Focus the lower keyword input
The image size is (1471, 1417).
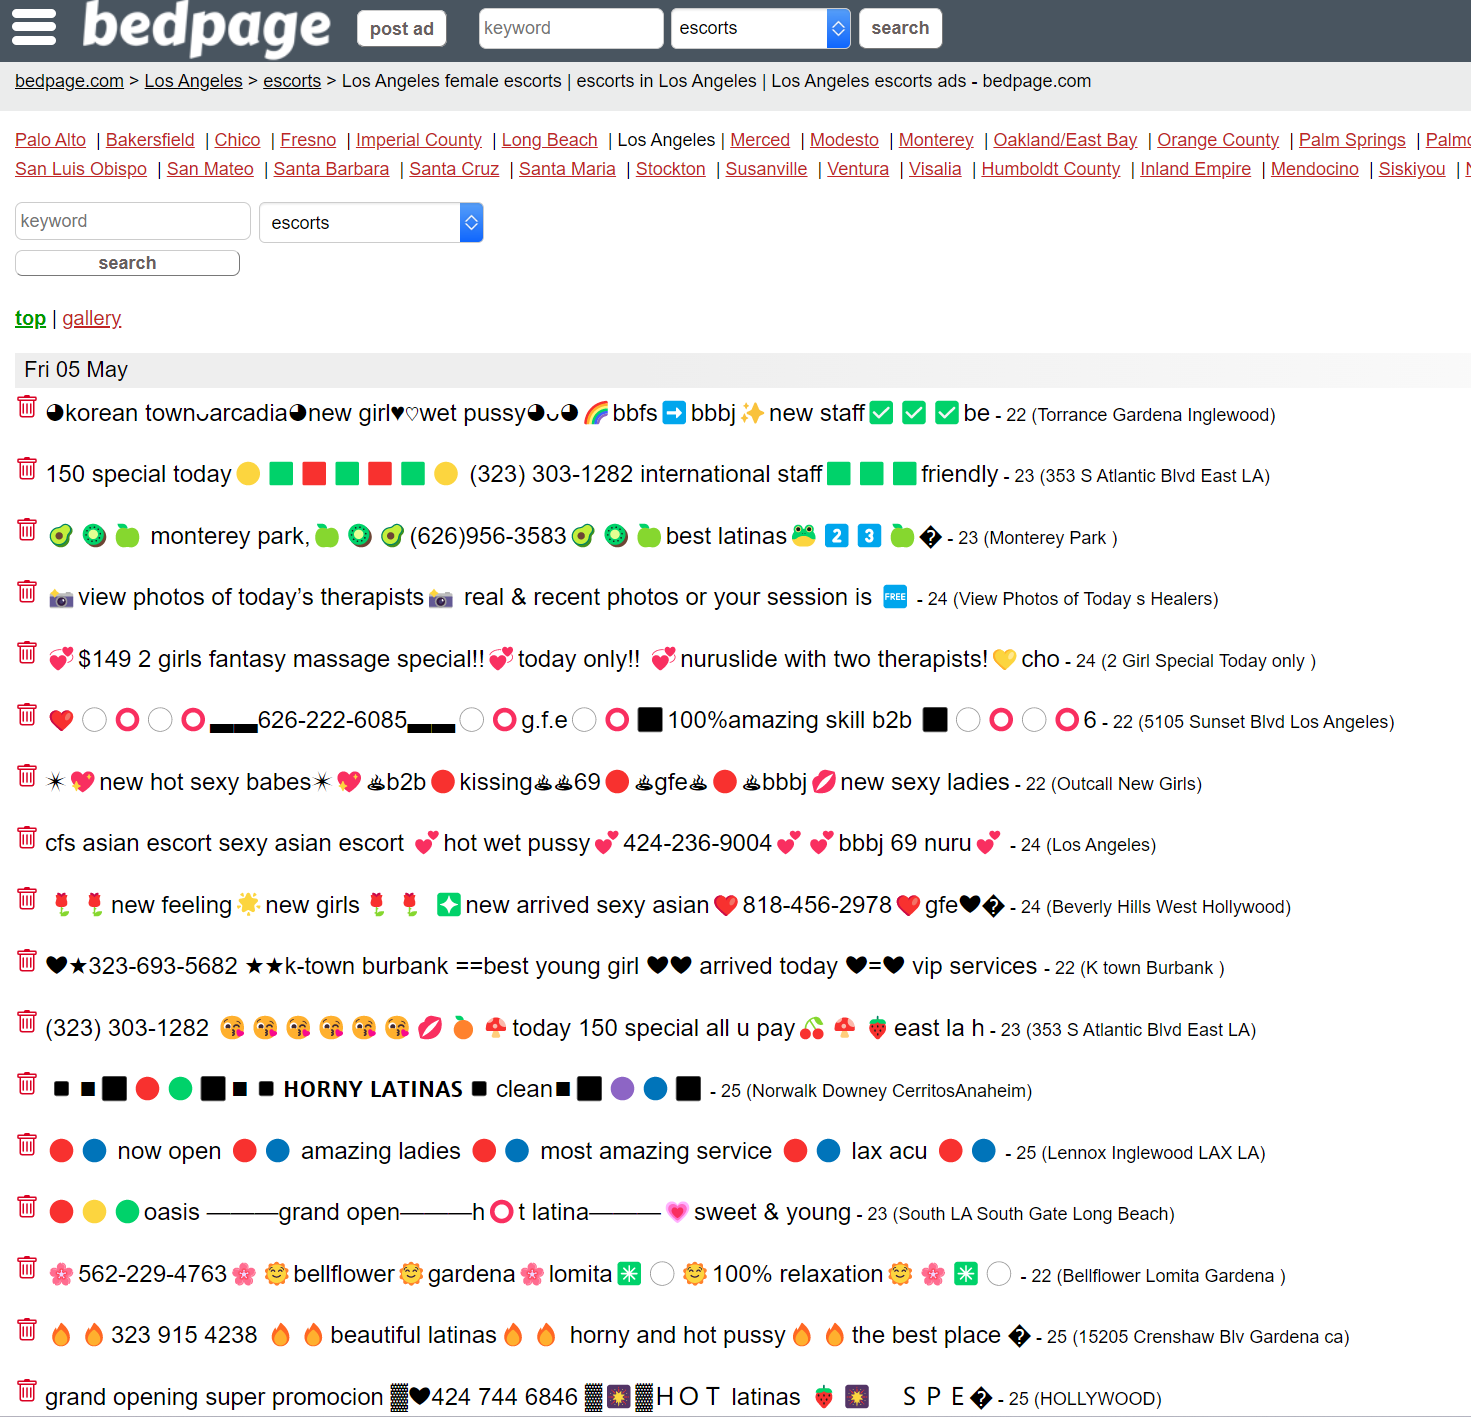point(133,221)
